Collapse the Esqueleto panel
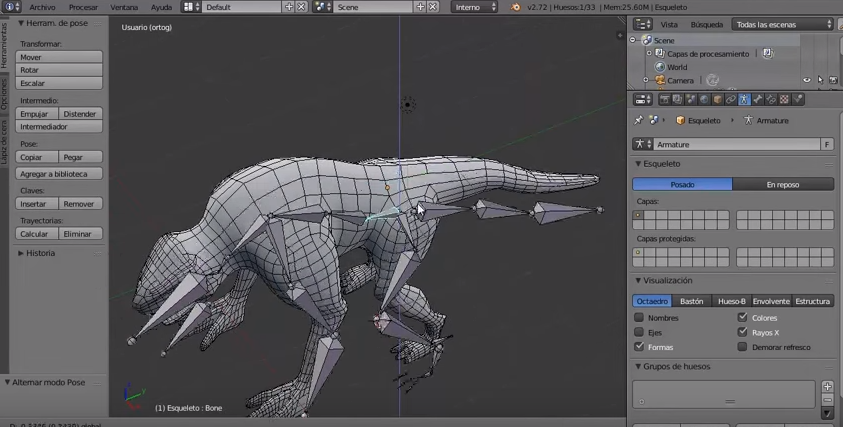Viewport: 843px width, 427px height. (x=638, y=163)
